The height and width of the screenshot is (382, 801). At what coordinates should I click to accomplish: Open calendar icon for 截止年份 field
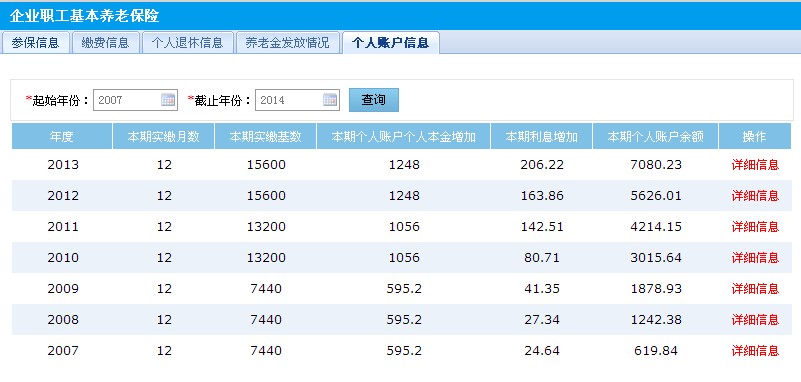pos(330,100)
